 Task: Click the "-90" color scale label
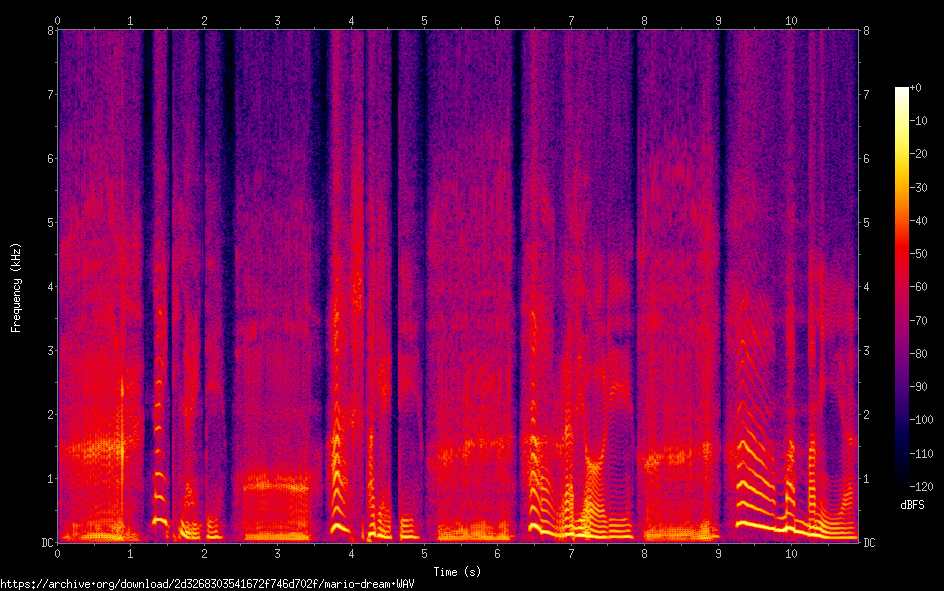pos(918,387)
